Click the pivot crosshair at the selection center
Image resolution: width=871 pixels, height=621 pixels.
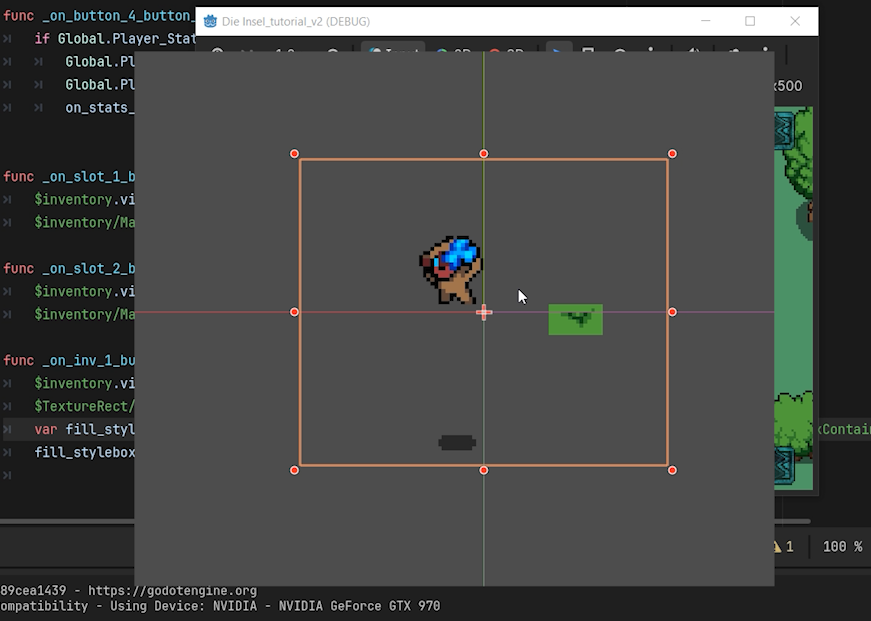pyautogui.click(x=484, y=312)
